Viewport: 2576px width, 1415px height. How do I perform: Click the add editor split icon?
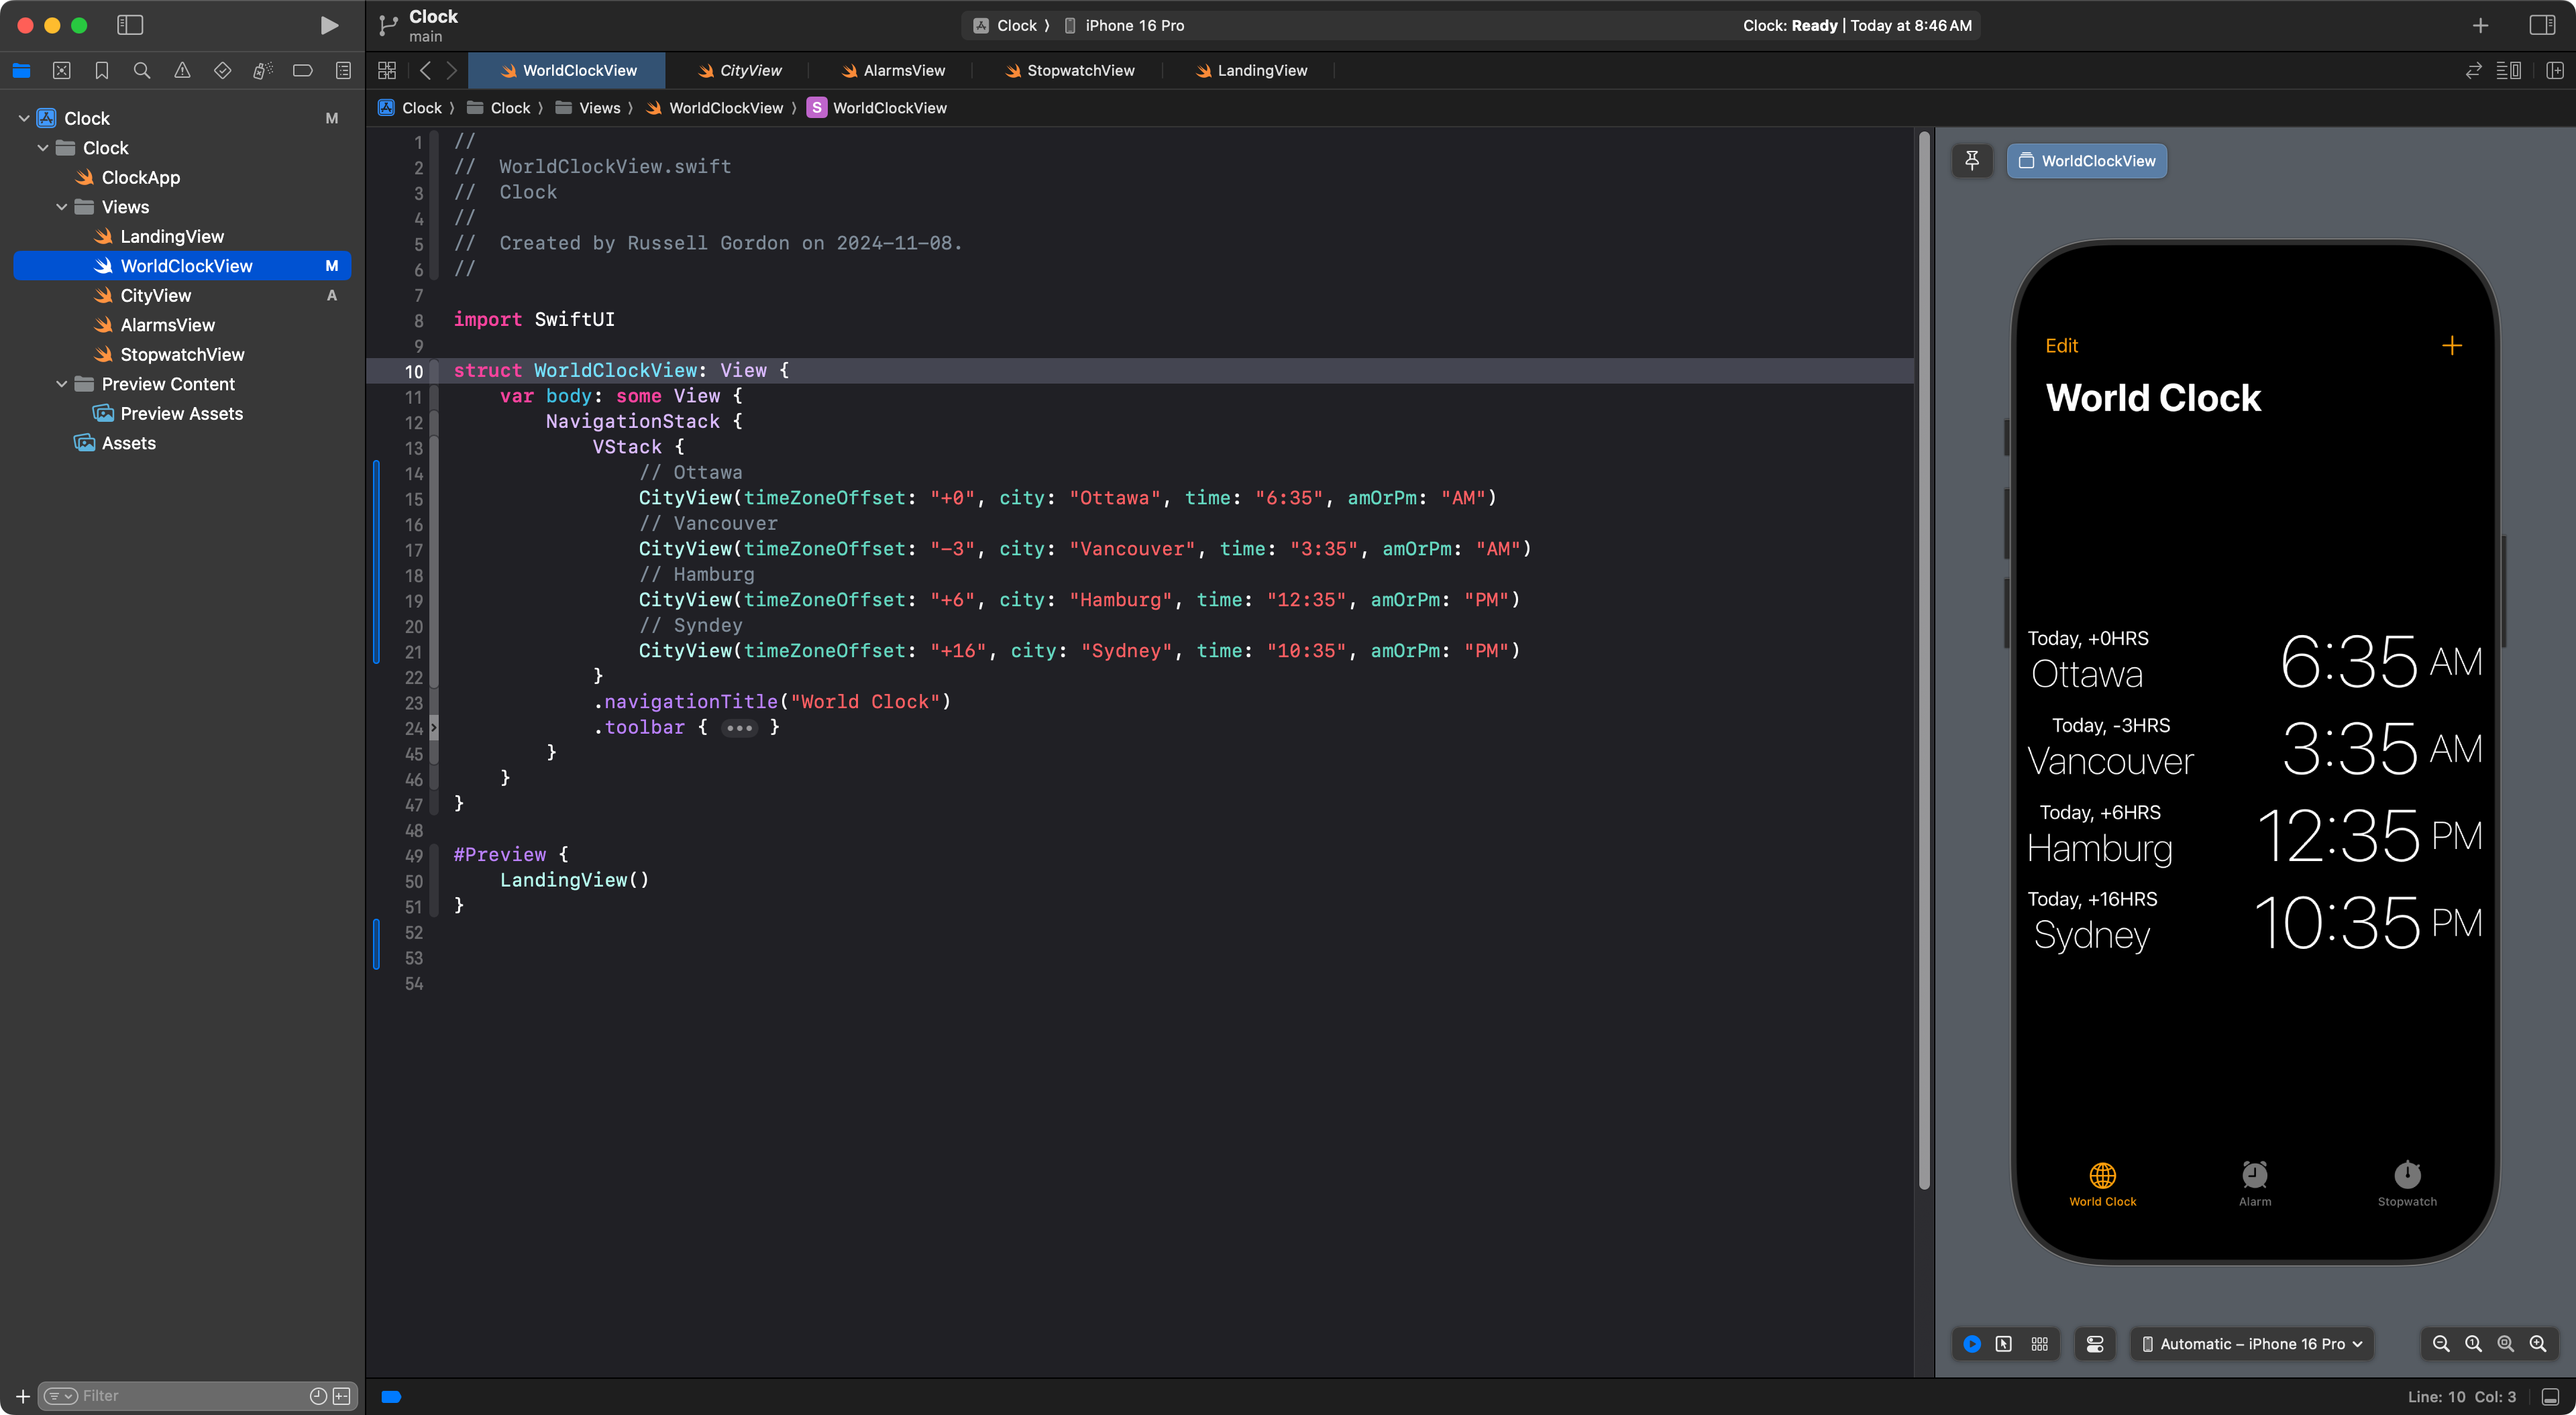point(2555,70)
